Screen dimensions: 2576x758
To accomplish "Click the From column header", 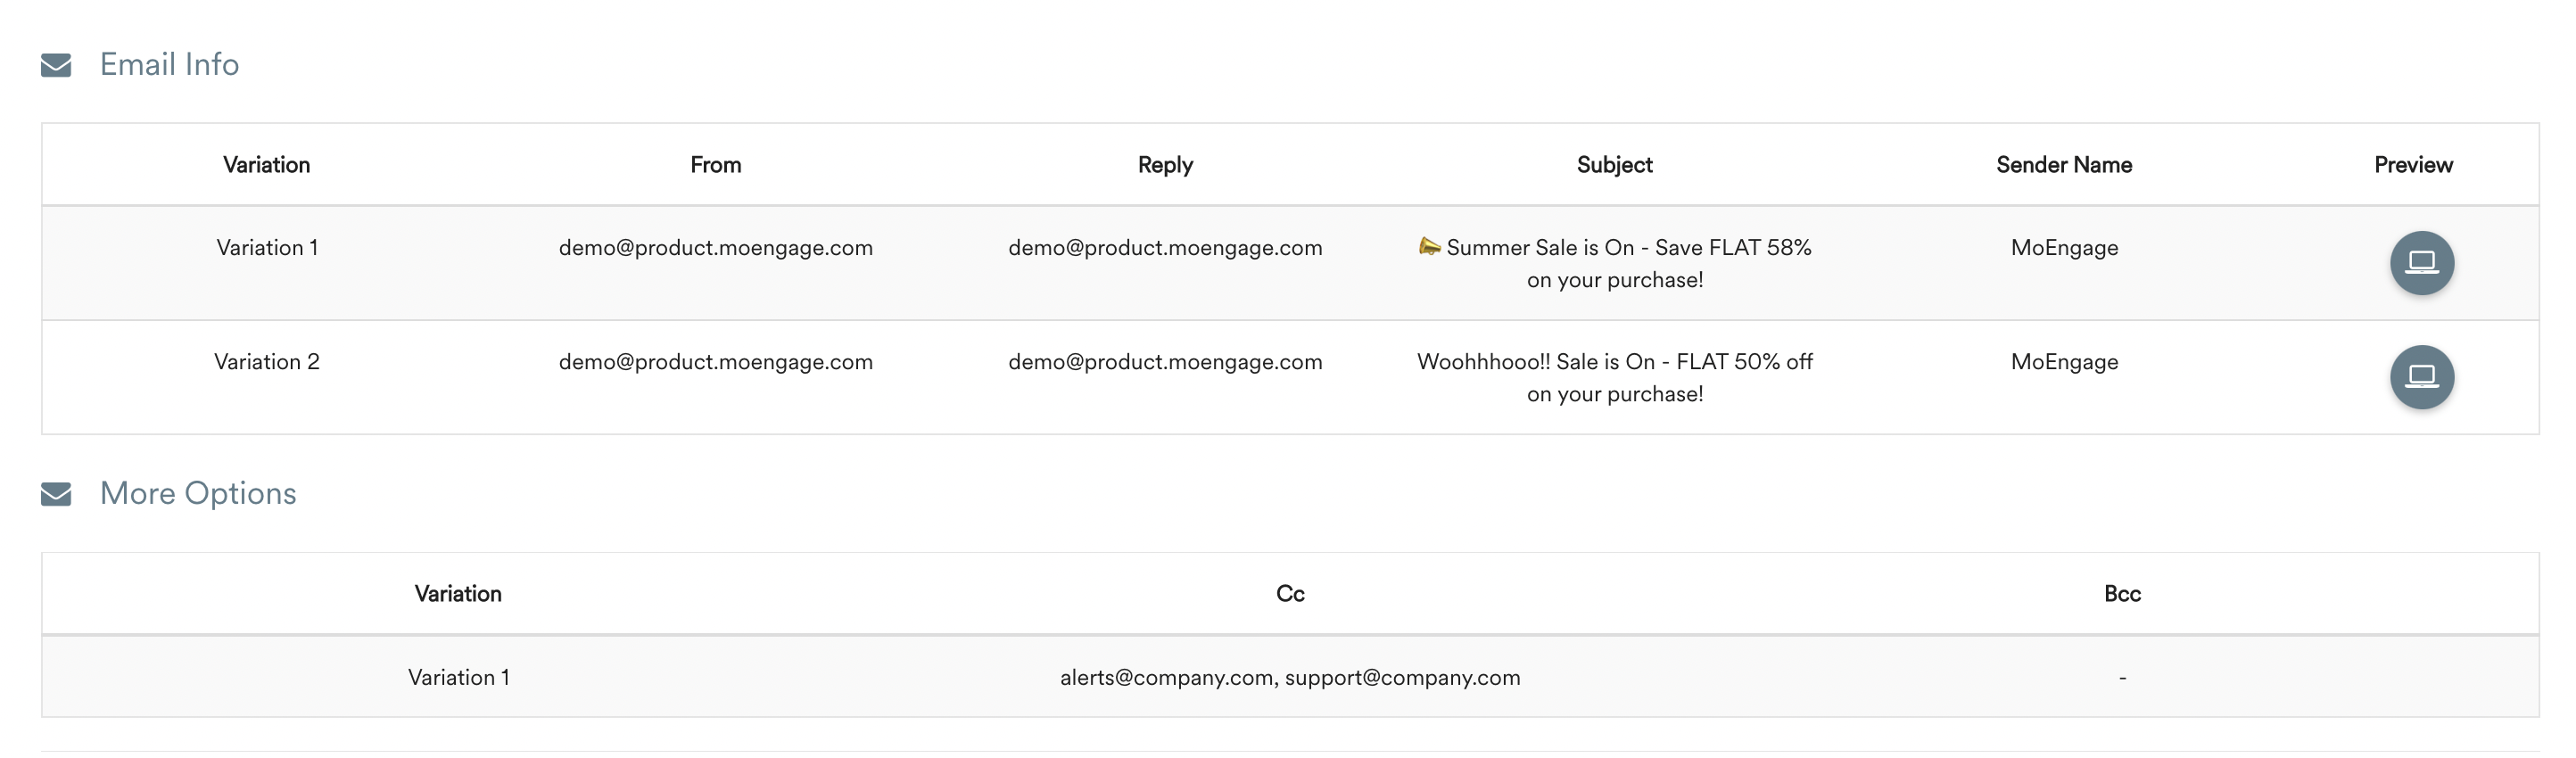I will point(715,165).
